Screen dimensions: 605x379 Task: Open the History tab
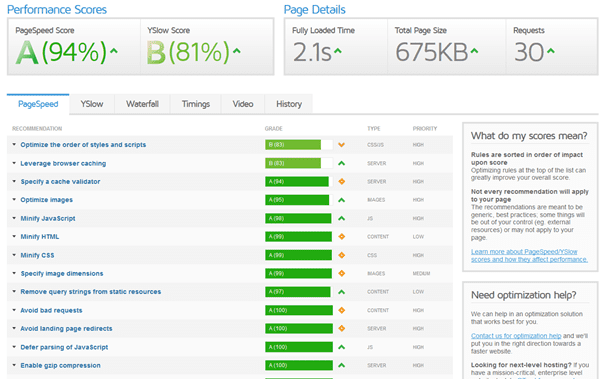(289, 104)
